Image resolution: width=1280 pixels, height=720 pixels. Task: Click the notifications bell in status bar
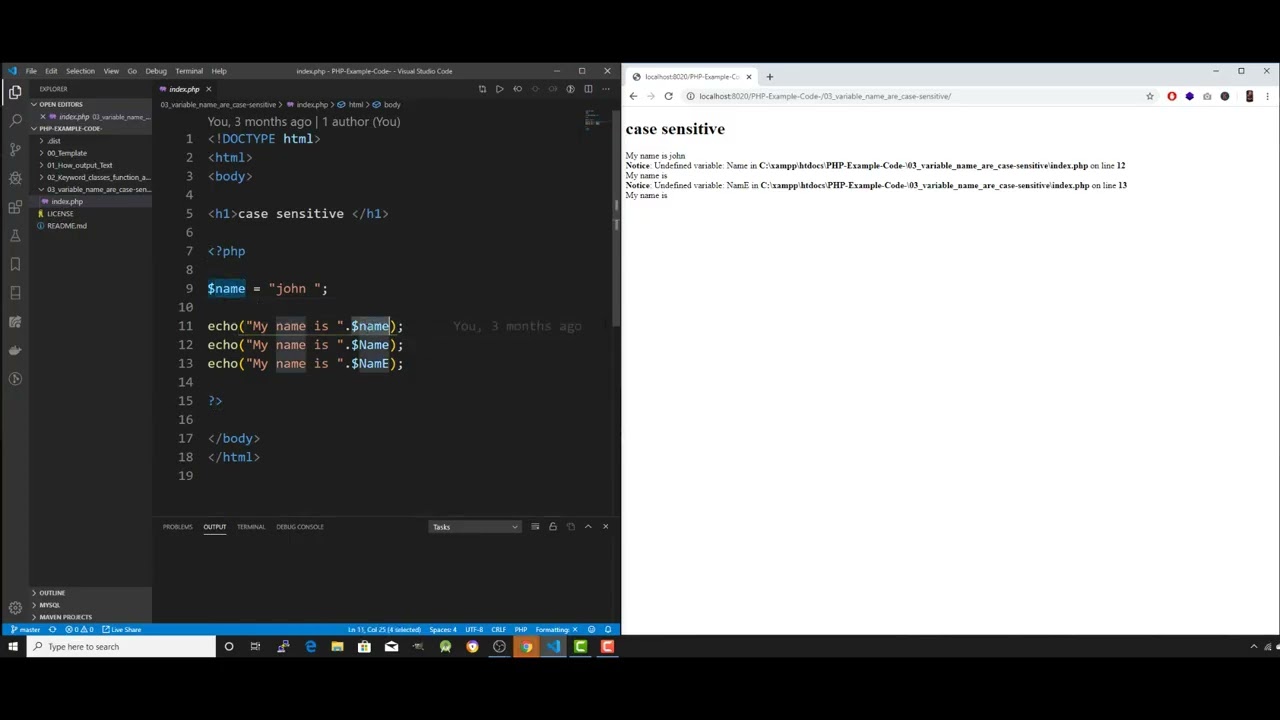click(x=608, y=630)
